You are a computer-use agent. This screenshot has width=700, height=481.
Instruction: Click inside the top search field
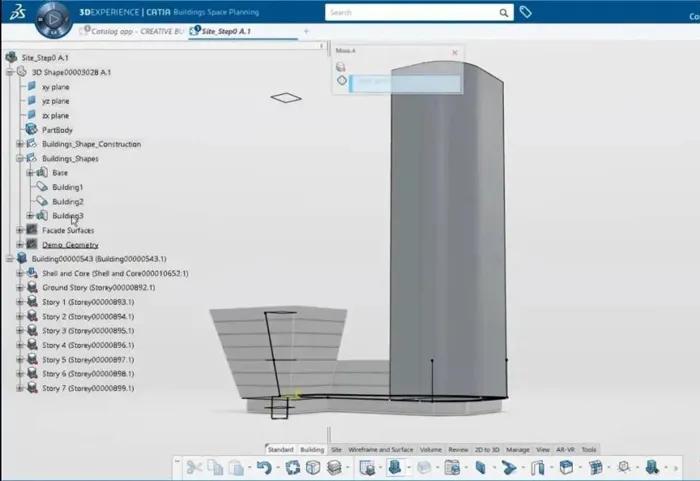coord(410,13)
